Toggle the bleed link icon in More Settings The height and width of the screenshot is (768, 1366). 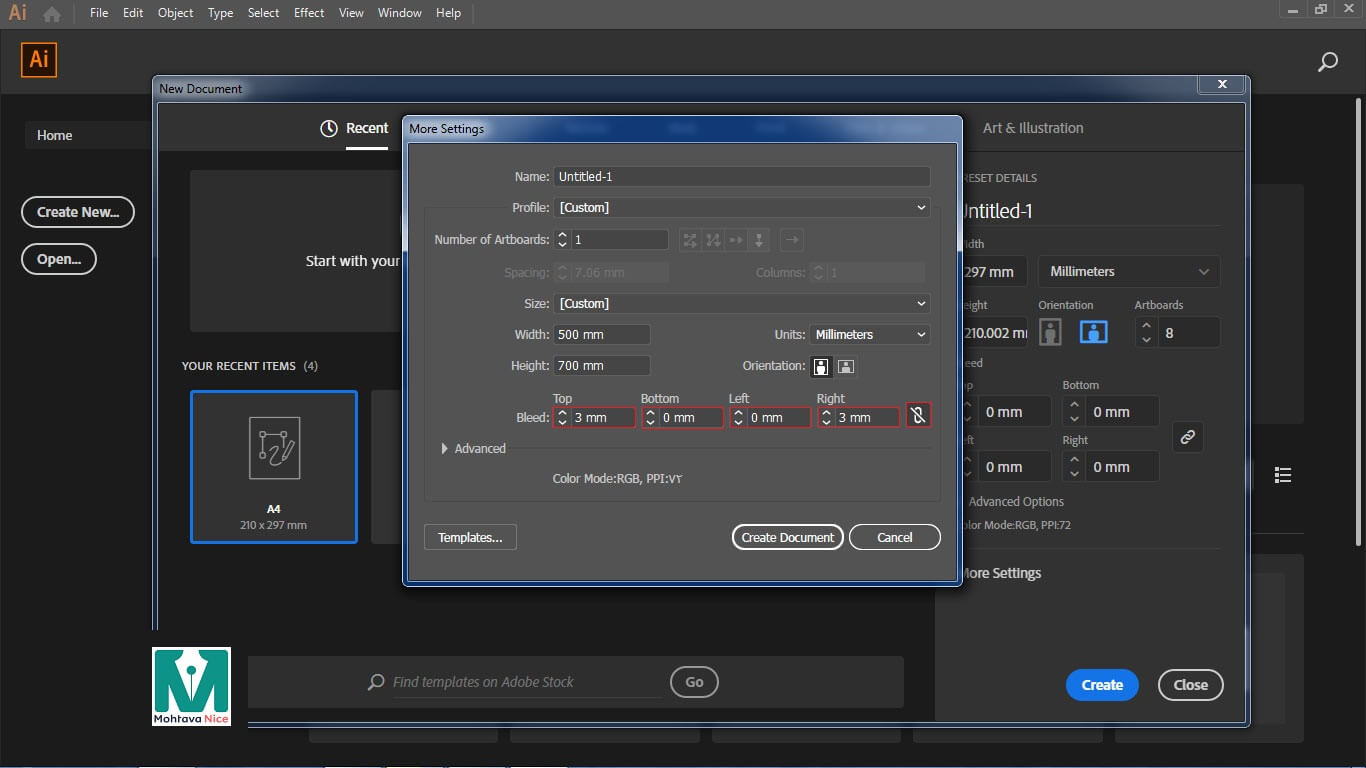[918, 416]
